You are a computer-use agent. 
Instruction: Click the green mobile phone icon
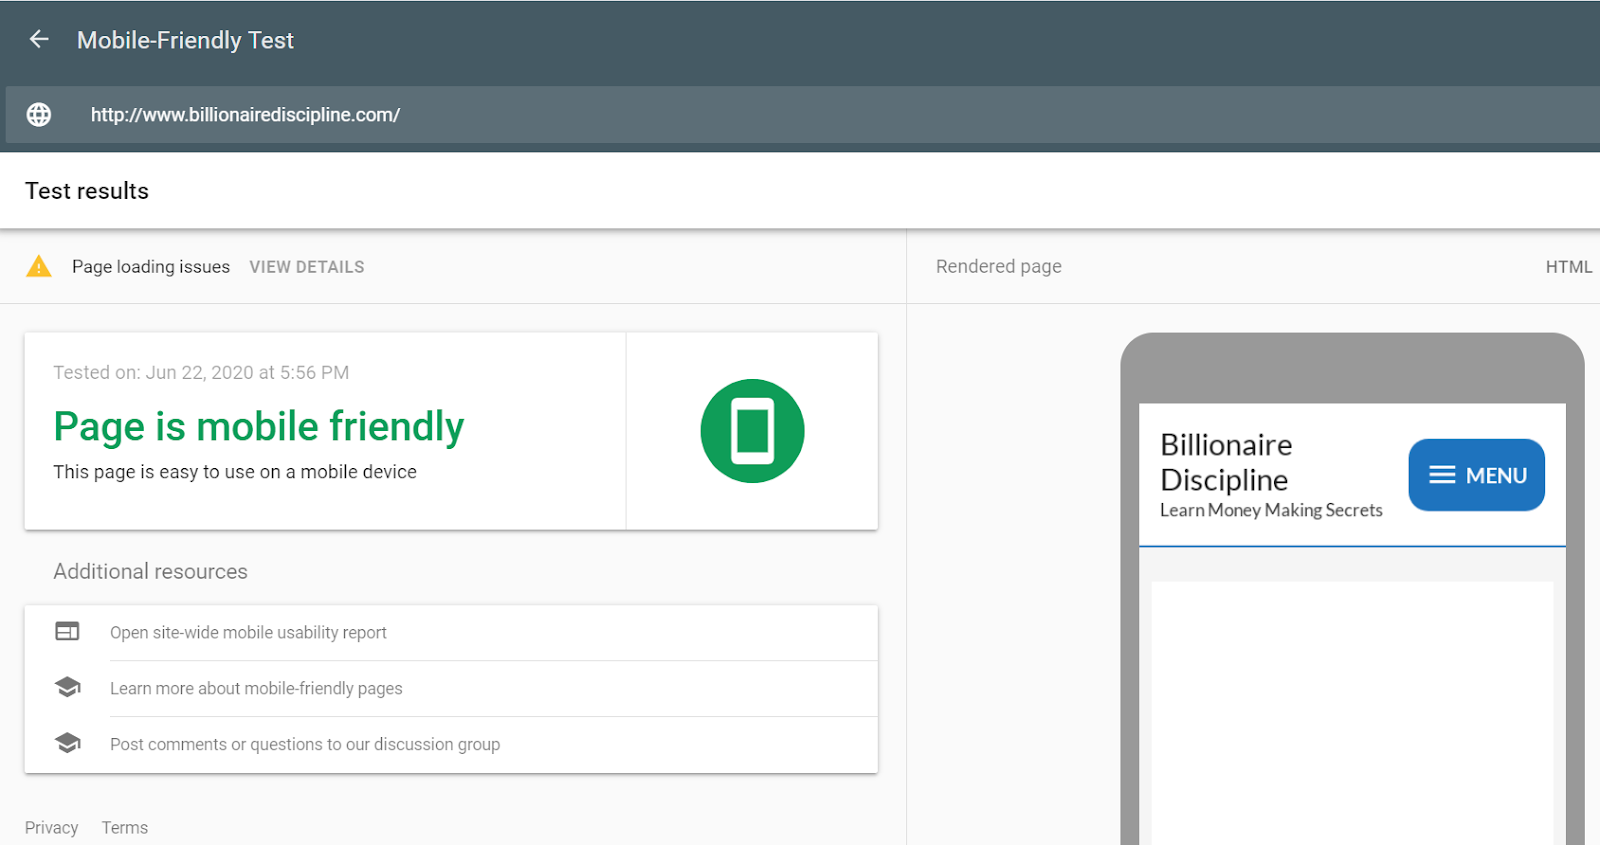pos(752,431)
